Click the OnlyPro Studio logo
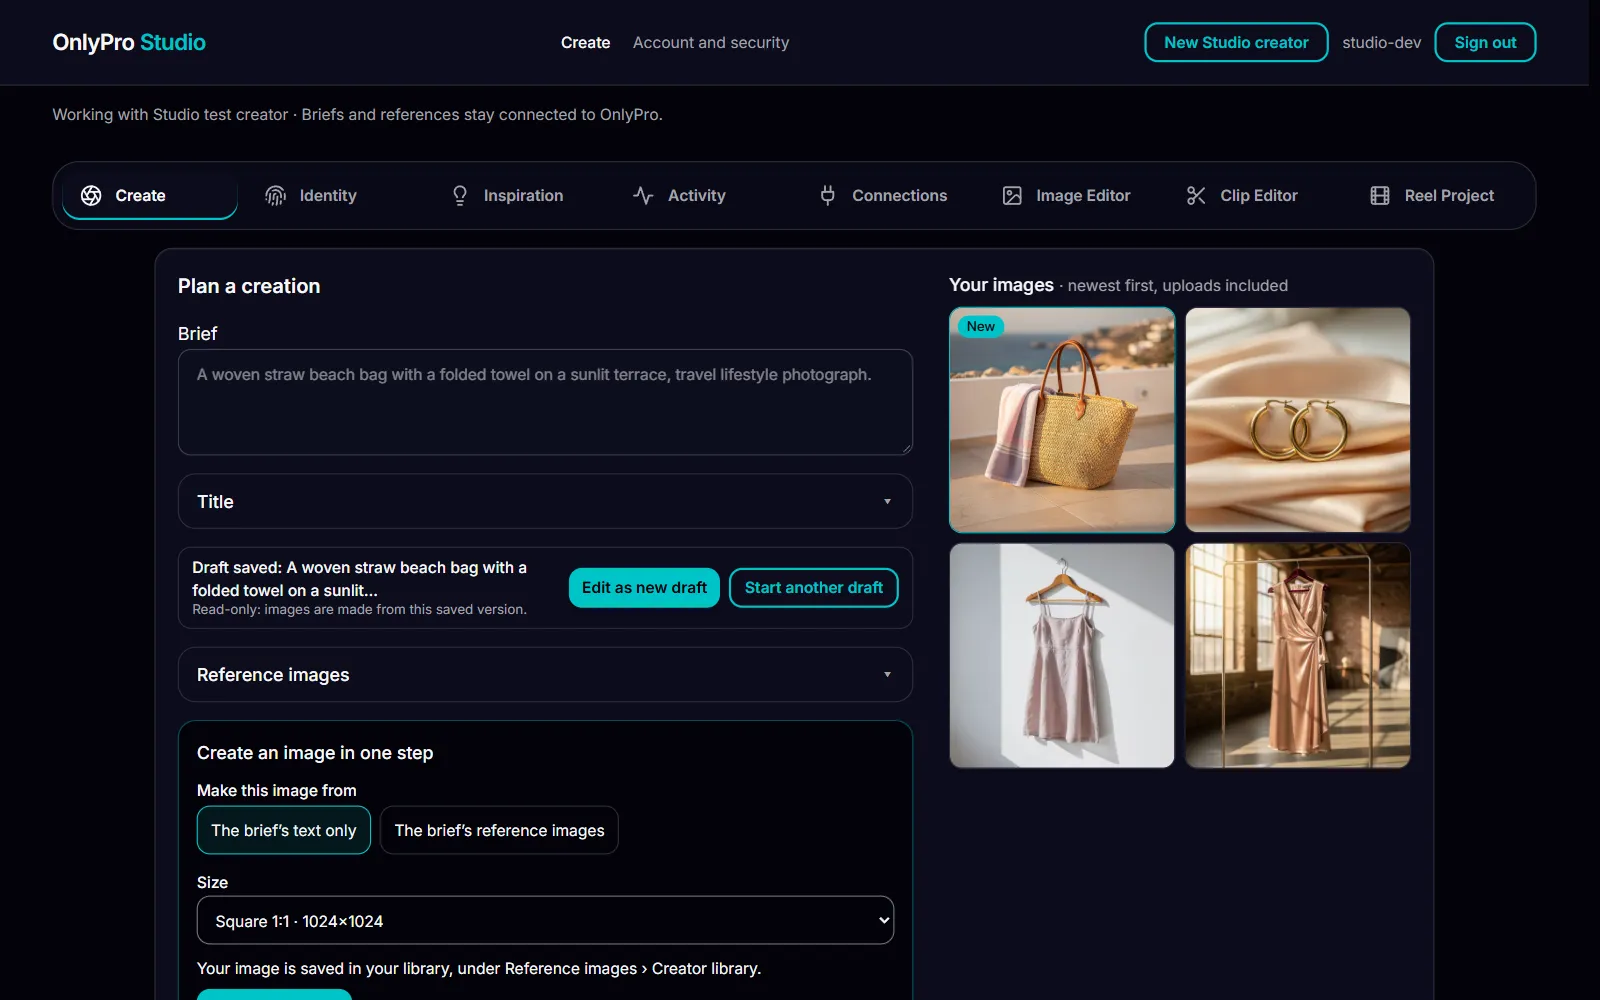 coord(129,42)
